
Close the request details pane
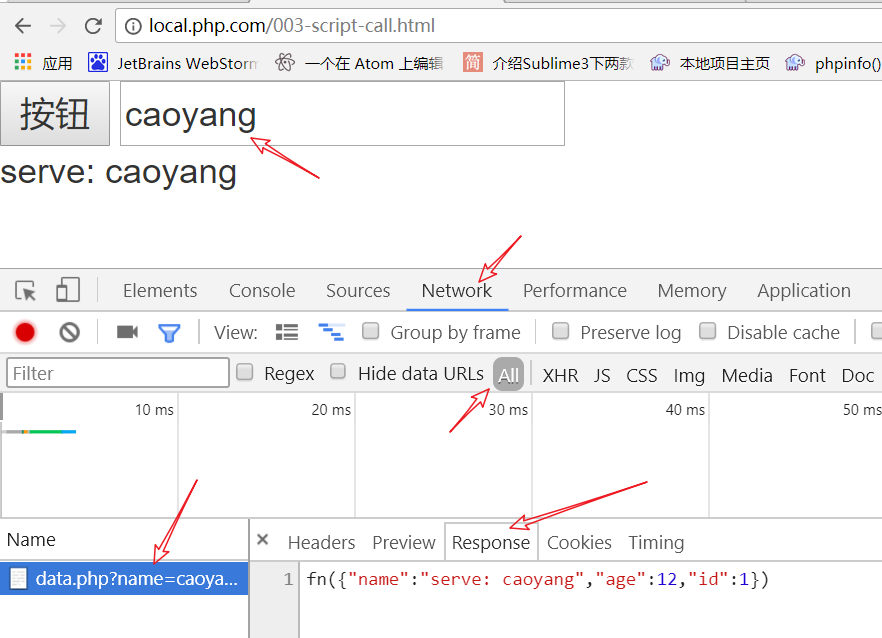pyautogui.click(x=262, y=540)
